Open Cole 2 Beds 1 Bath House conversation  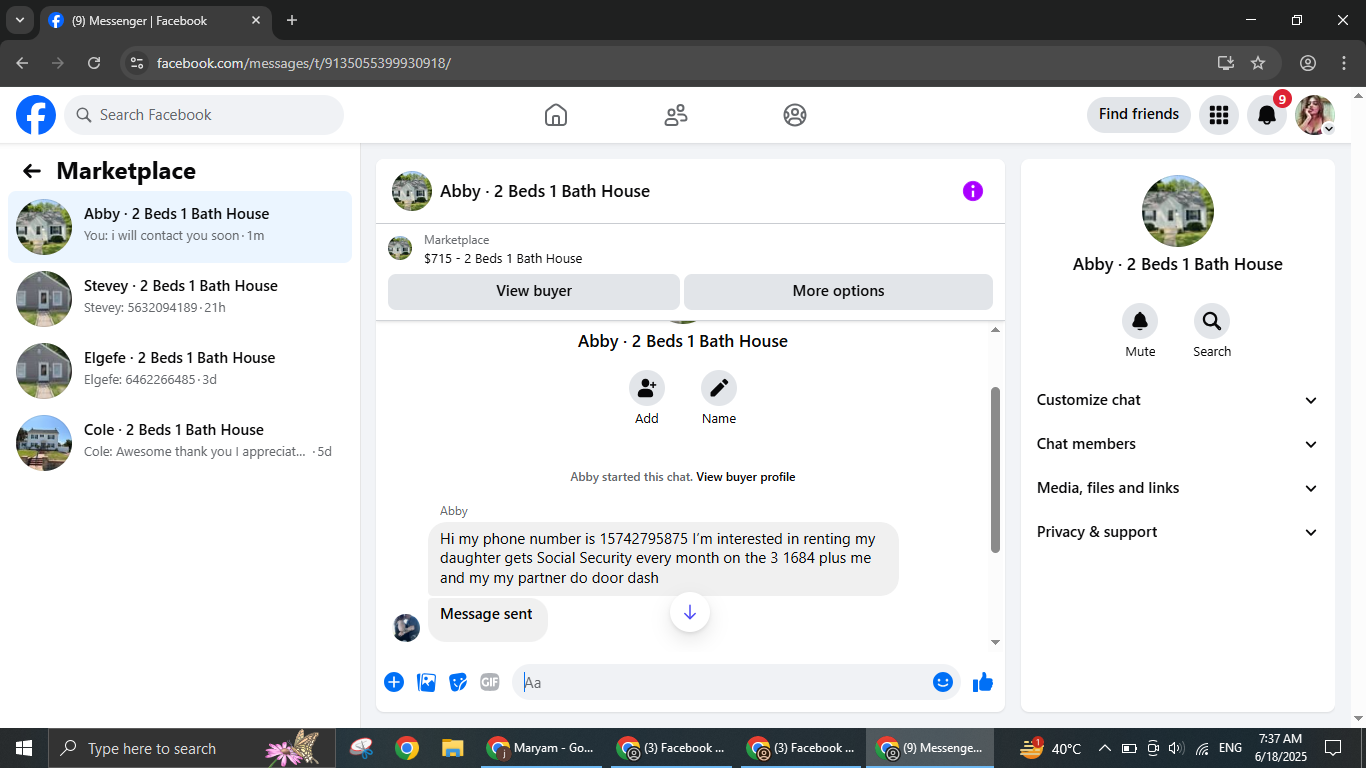[180, 443]
